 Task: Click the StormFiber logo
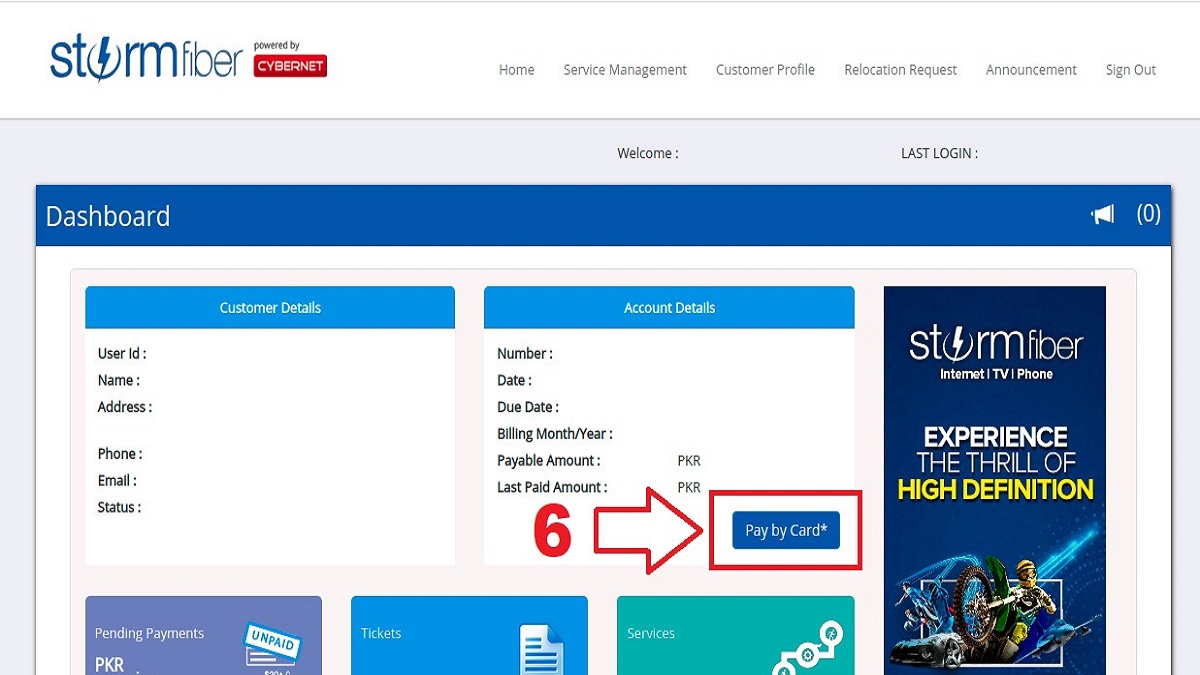click(x=146, y=59)
